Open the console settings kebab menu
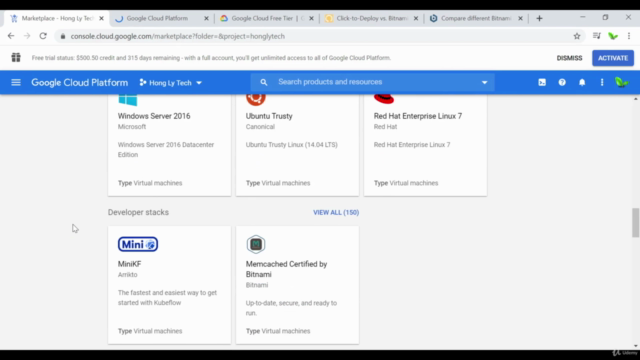This screenshot has height=360, width=640. pos(602,82)
